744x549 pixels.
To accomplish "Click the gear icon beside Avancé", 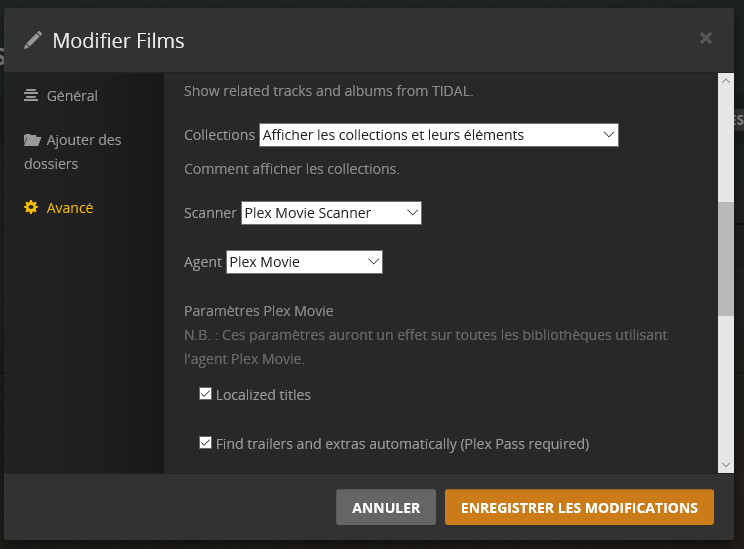I will [31, 208].
